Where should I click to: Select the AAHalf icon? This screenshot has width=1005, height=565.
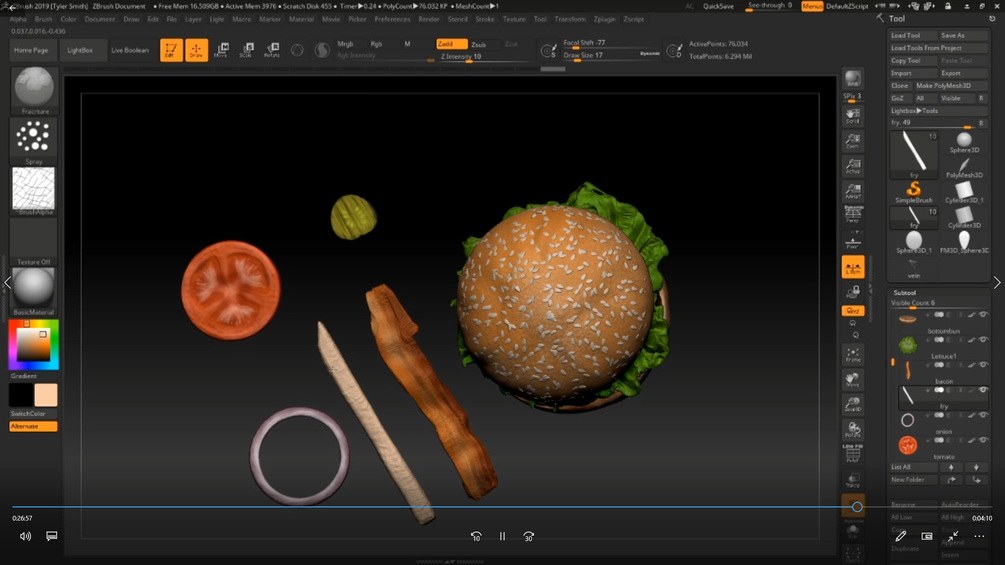click(x=852, y=191)
